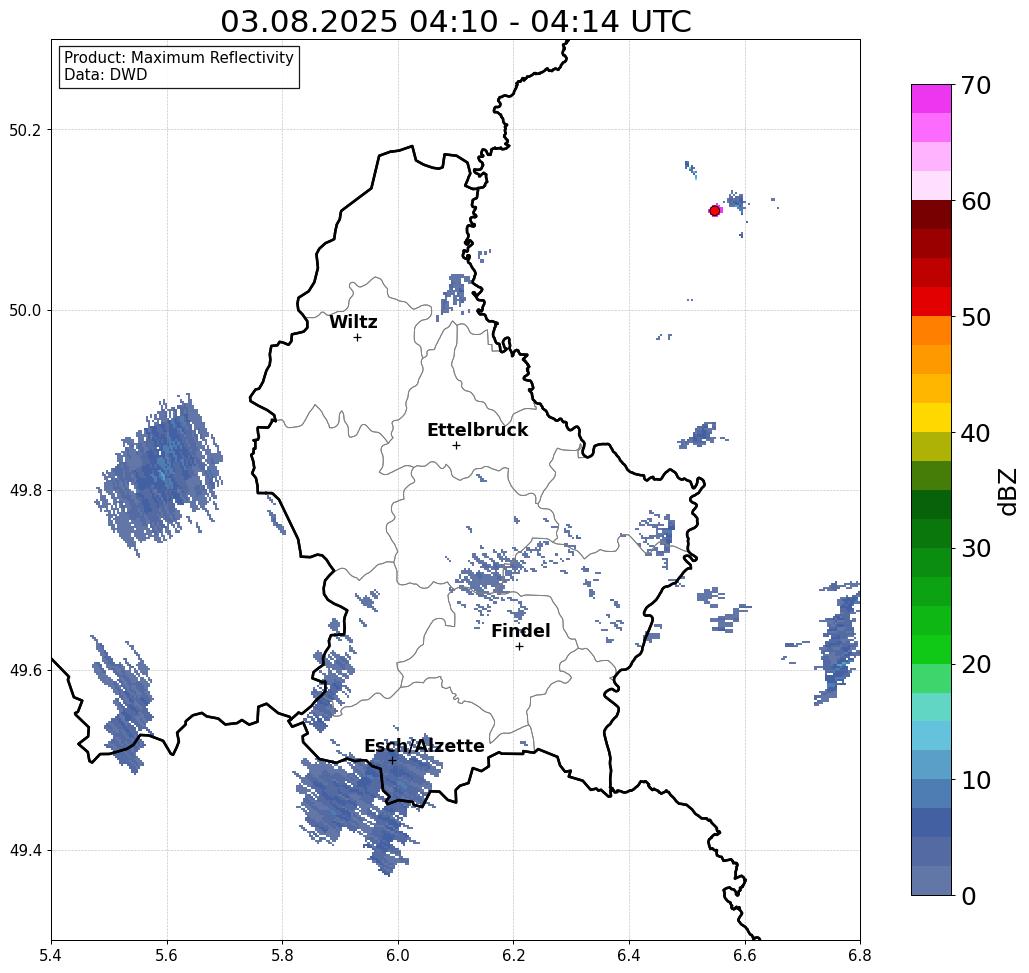
Task: Click the colorbar tick label 50
Action: pyautogui.click(x=975, y=317)
